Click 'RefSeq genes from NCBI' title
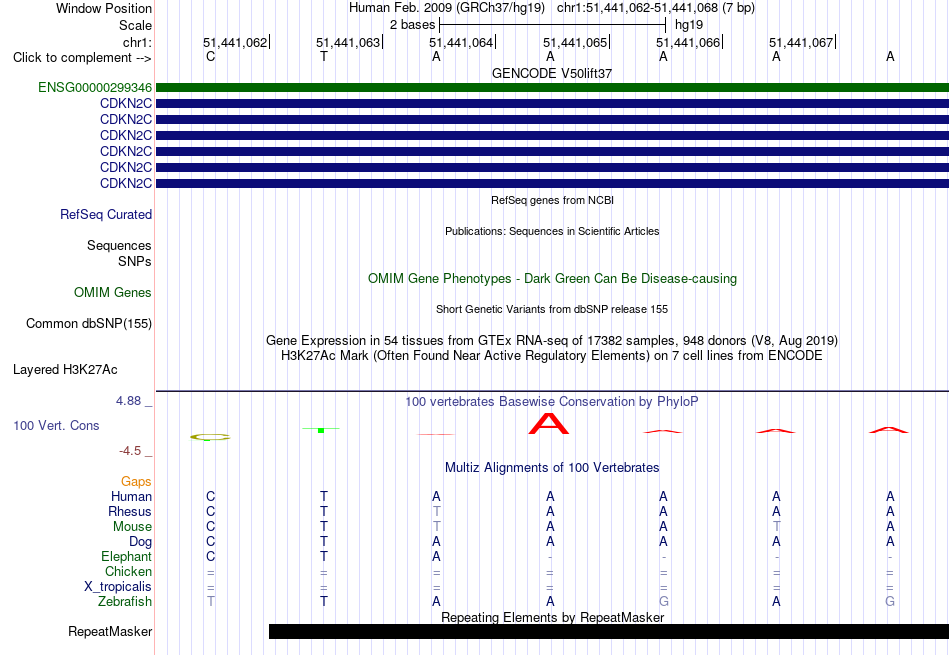950x655 pixels. pos(552,200)
